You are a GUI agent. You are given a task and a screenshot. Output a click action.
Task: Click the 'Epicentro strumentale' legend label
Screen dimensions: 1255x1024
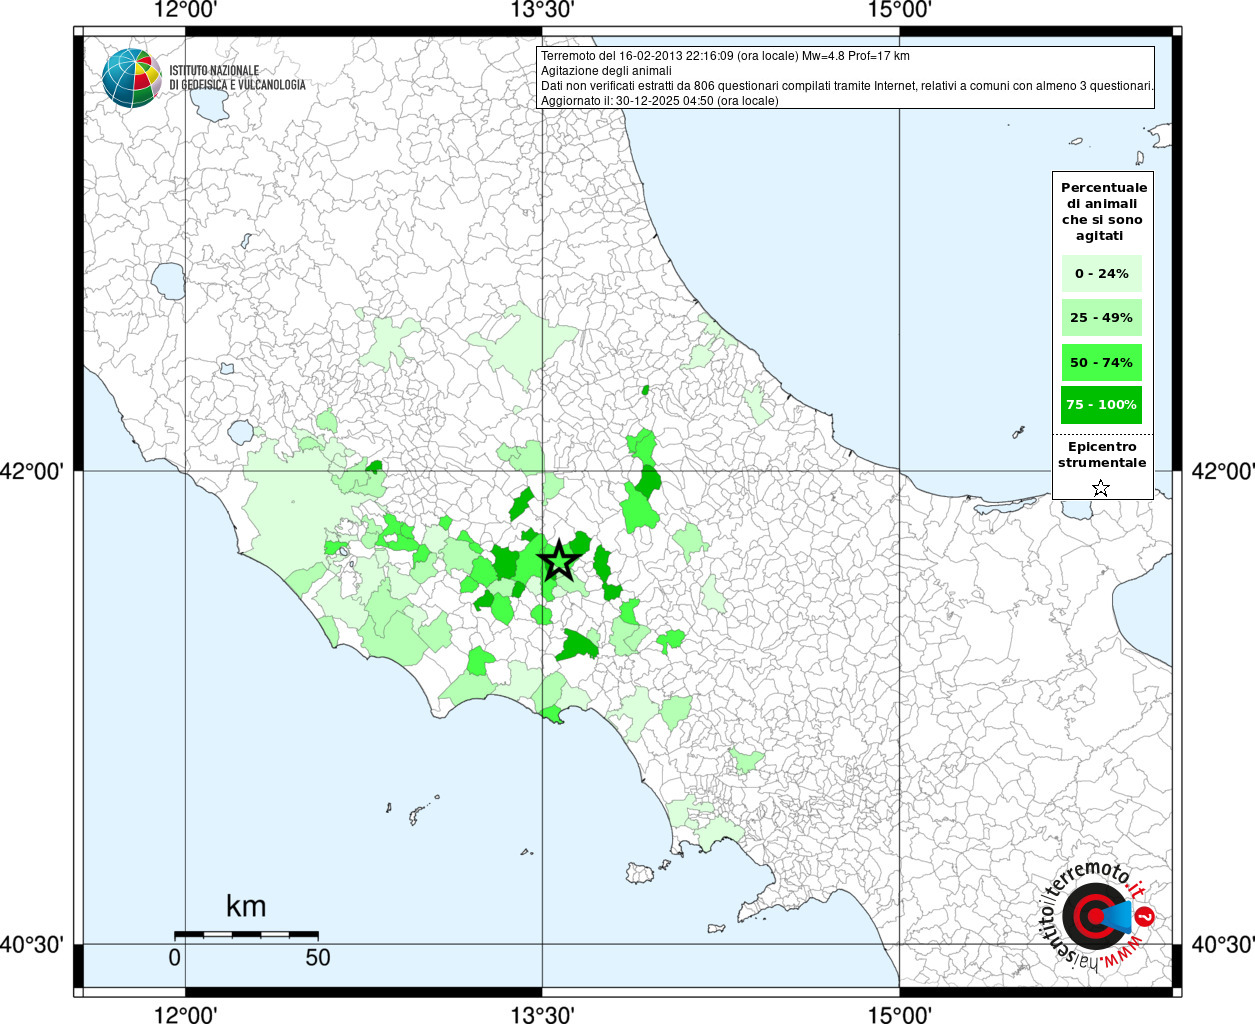coord(1102,455)
